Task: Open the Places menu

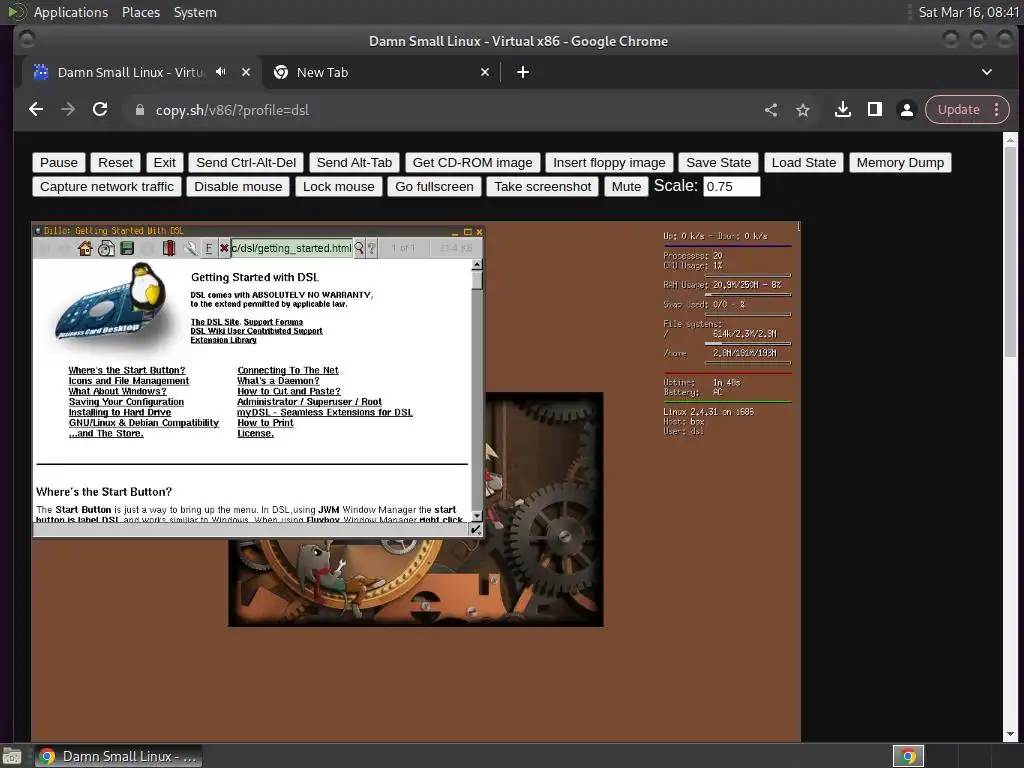Action: coord(141,12)
